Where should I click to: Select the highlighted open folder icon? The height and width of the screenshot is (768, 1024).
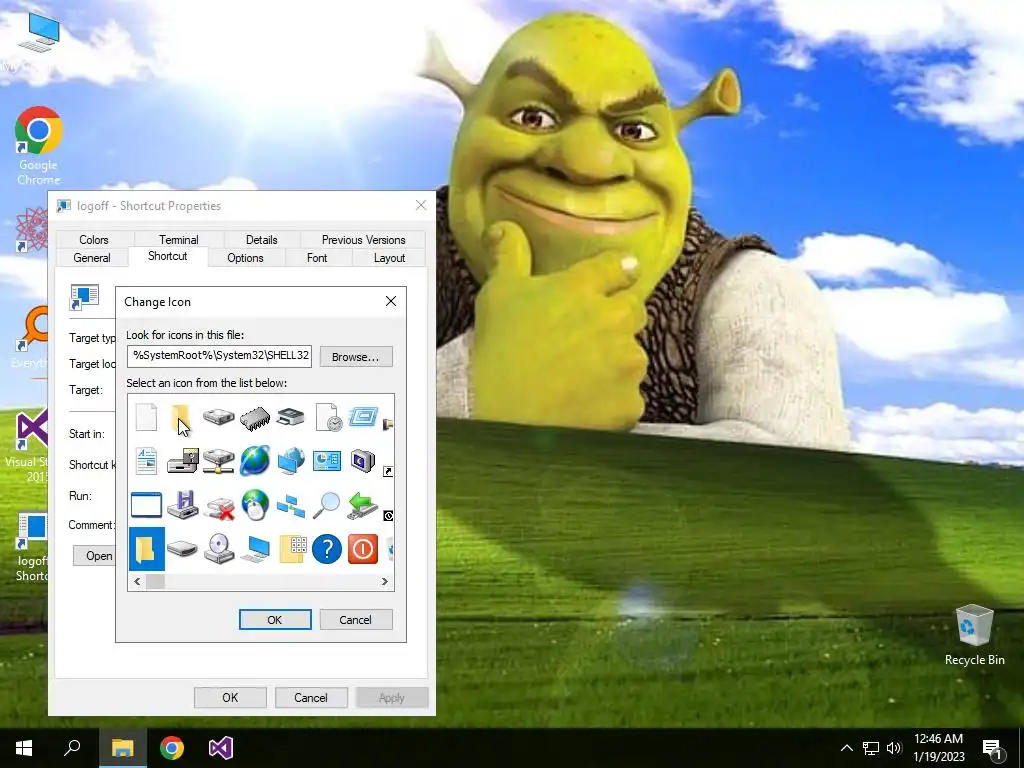pyautogui.click(x=146, y=549)
